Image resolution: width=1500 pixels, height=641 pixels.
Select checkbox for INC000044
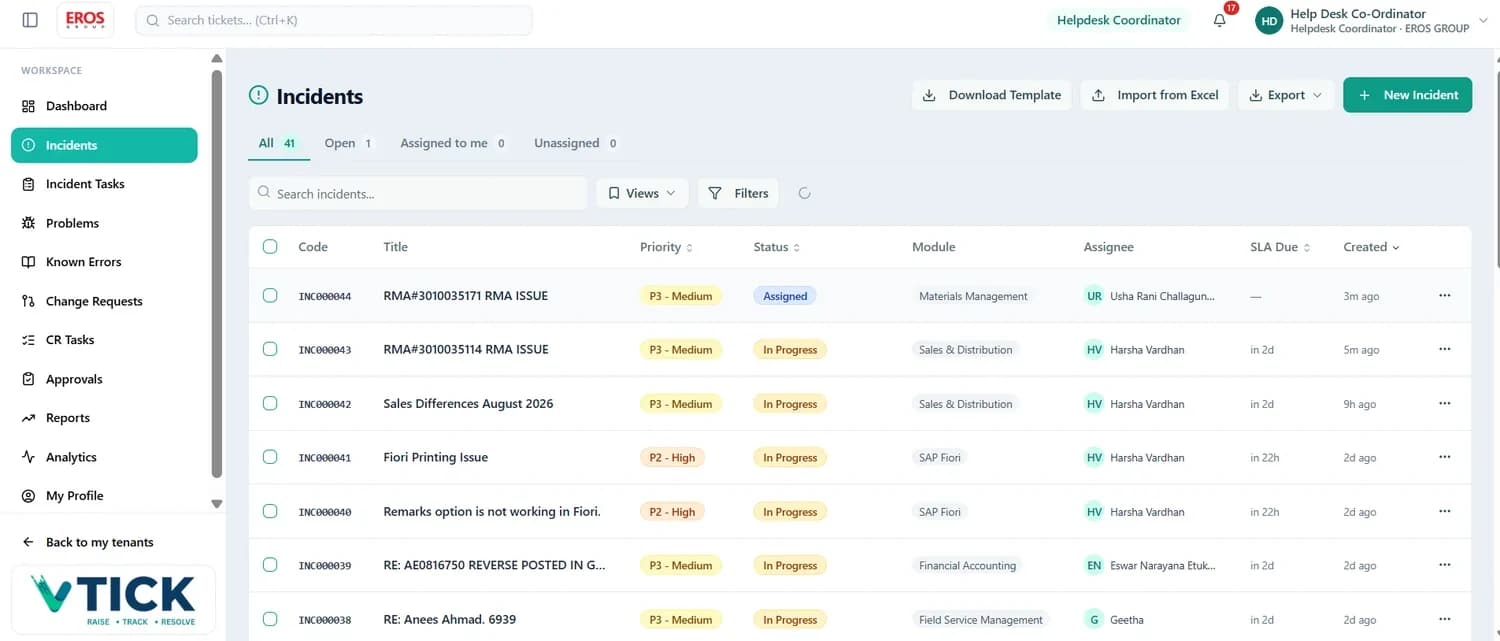(270, 295)
